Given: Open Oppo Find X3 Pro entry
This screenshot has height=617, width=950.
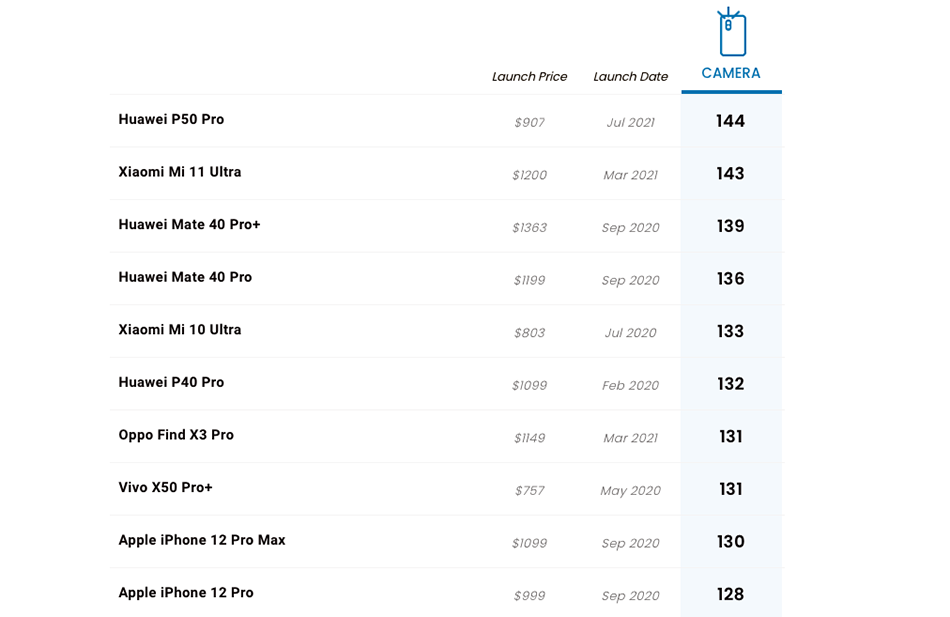Looking at the screenshot, I should point(176,435).
